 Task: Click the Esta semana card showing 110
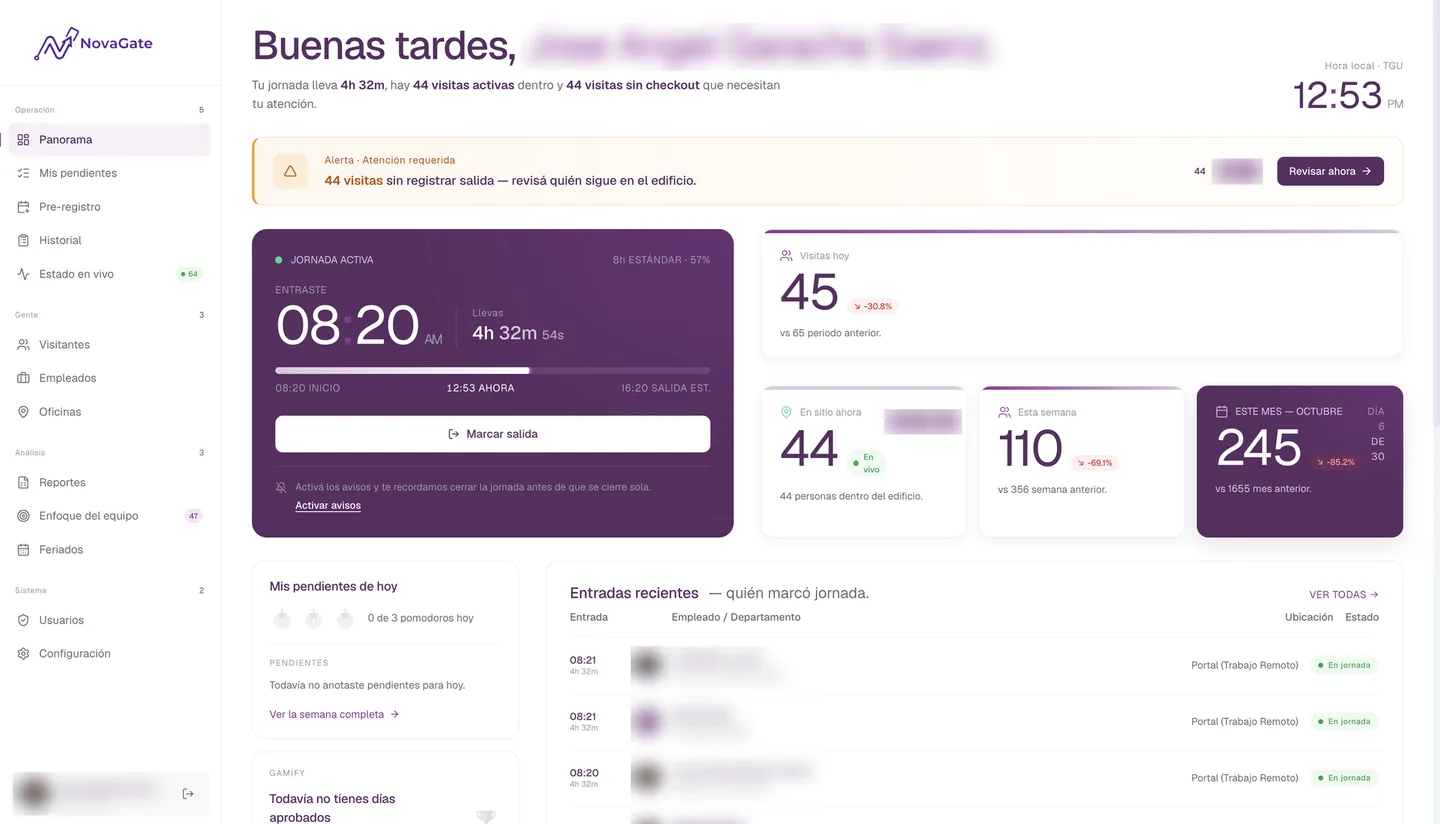[x=1082, y=461]
